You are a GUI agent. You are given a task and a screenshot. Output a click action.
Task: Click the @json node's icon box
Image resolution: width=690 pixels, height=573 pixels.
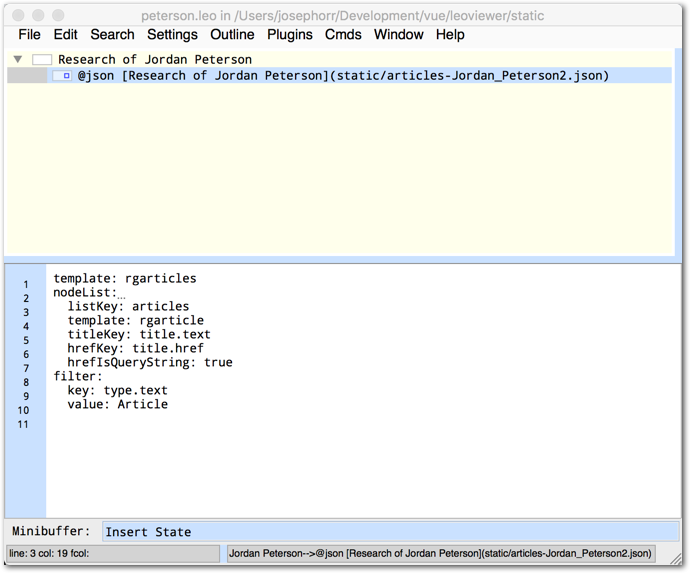coord(61,76)
